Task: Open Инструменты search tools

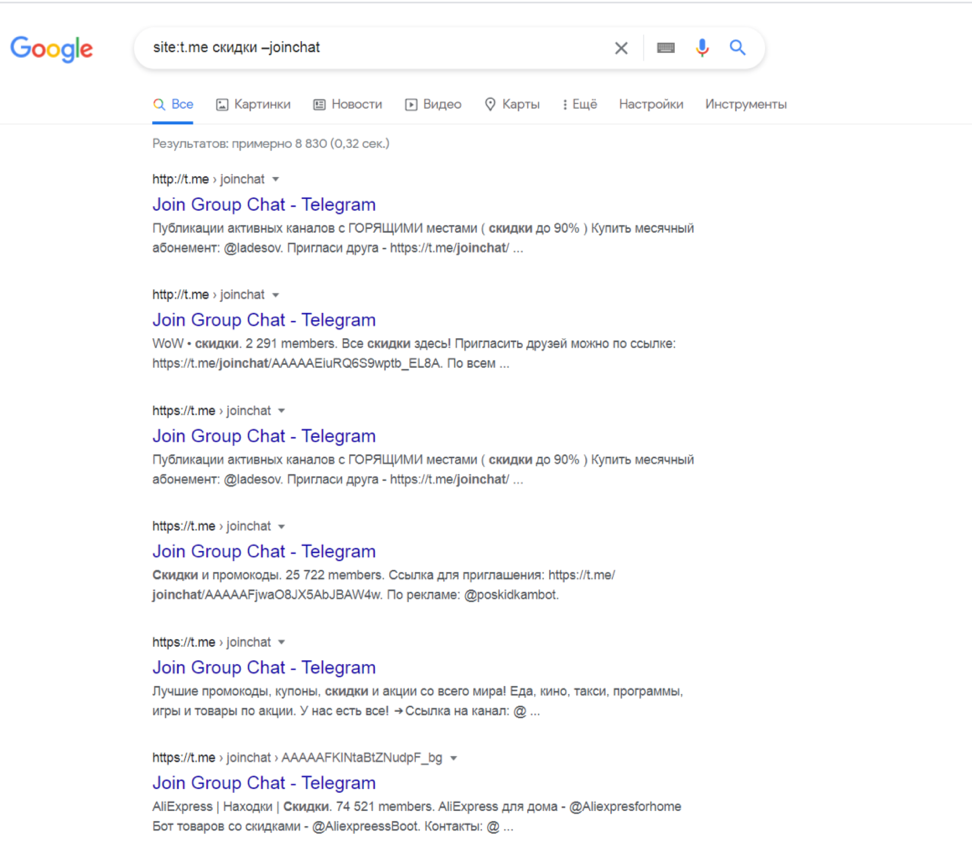Action: click(745, 104)
